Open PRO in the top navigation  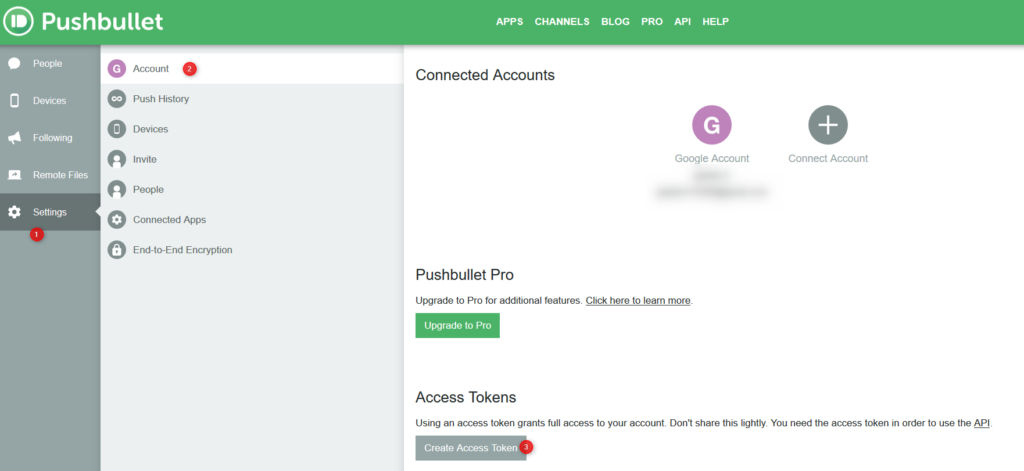(x=652, y=22)
